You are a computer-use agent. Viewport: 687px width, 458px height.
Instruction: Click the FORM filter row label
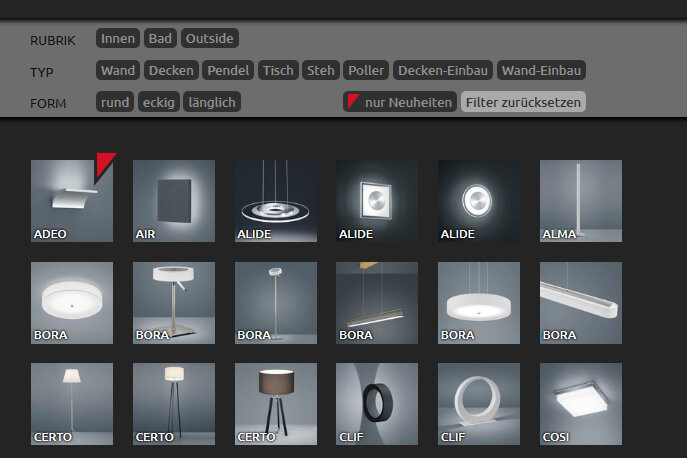coord(48,103)
